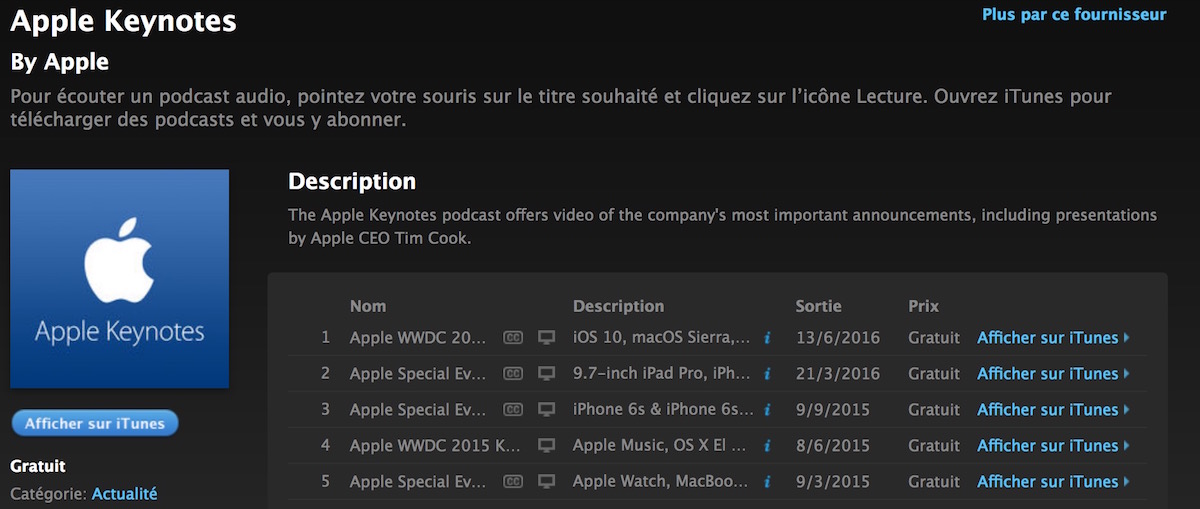This screenshot has width=1200, height=509.
Task: Click the Apple Keynotes podcast artwork
Action: tap(120, 278)
